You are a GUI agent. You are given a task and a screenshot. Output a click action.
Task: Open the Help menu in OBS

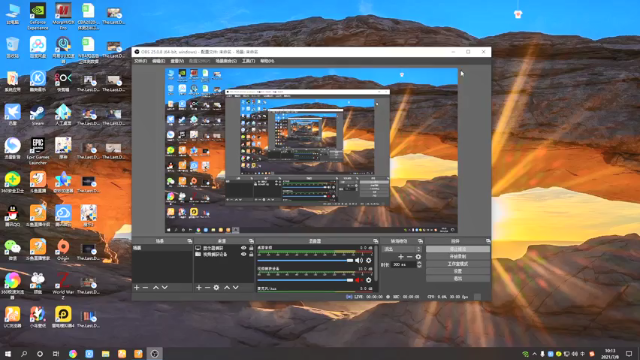pyautogui.click(x=267, y=61)
